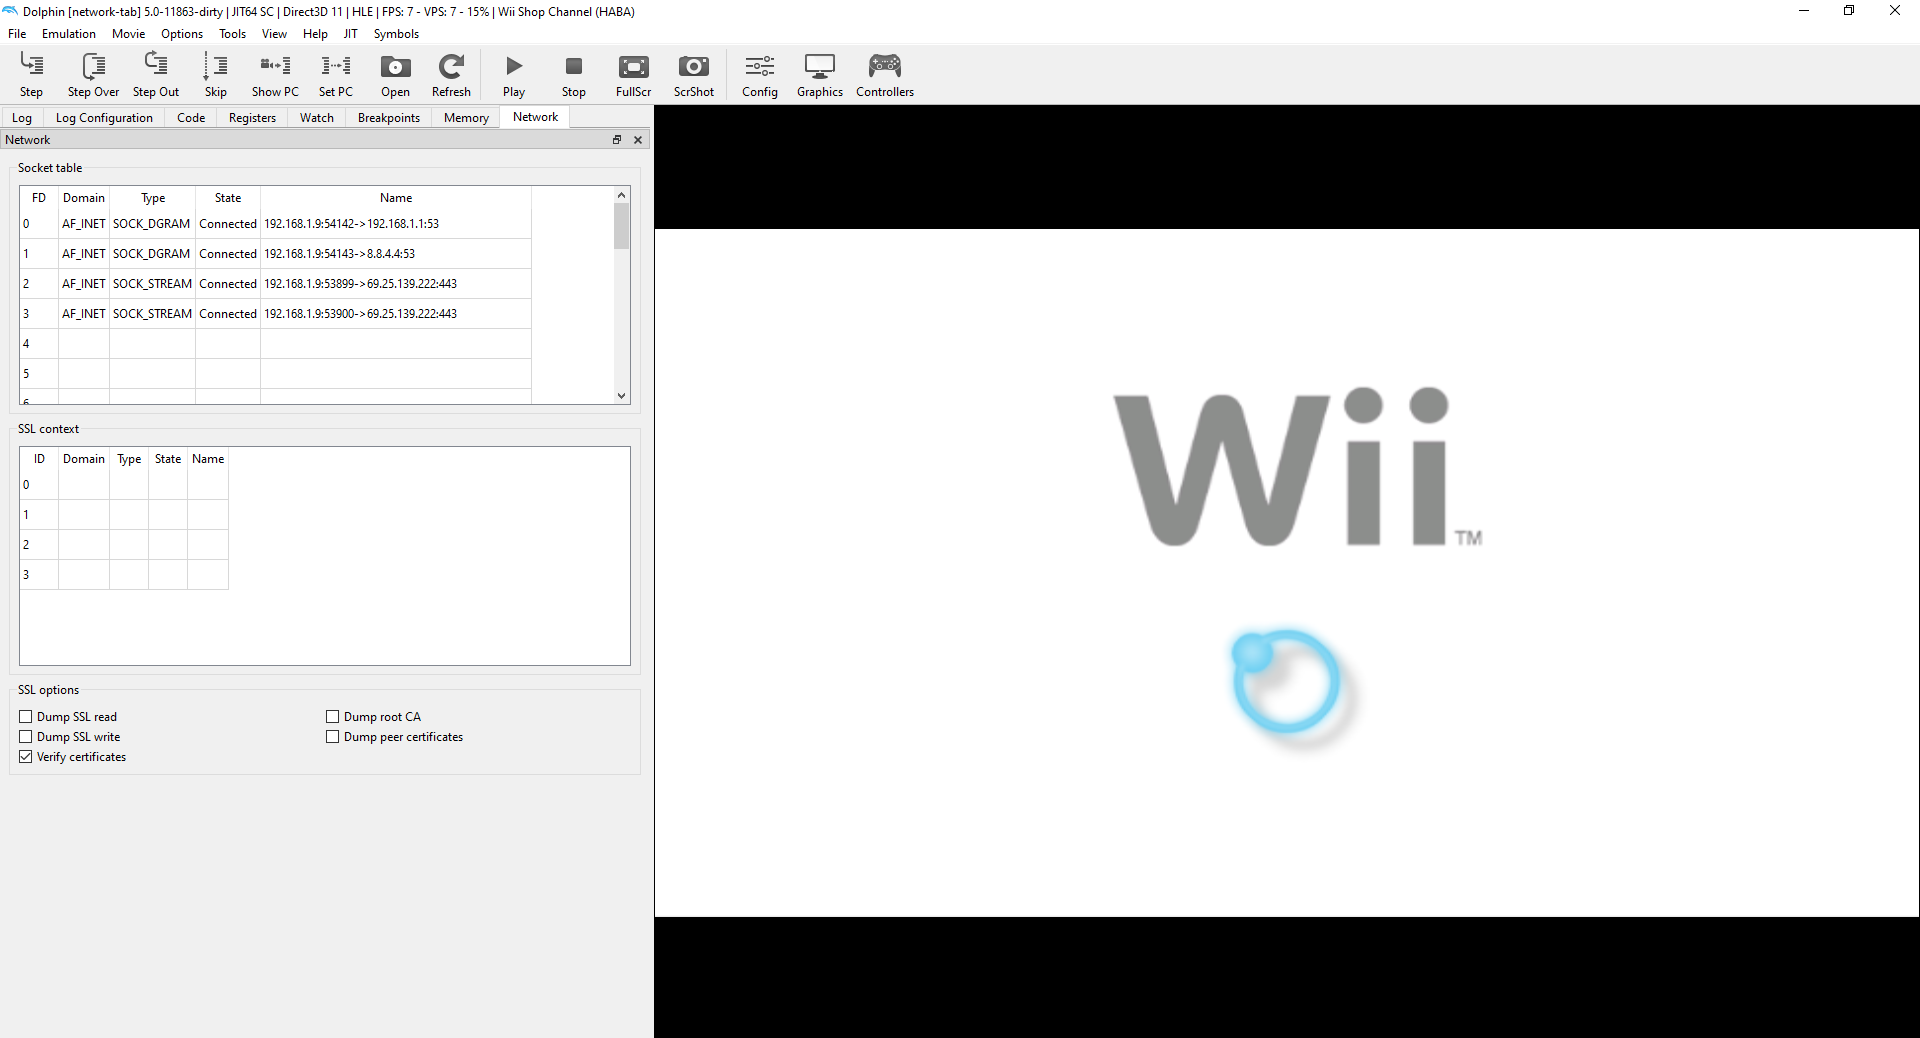1920x1038 pixels.
Task: Click the Name header in Socket table
Action: (x=396, y=198)
